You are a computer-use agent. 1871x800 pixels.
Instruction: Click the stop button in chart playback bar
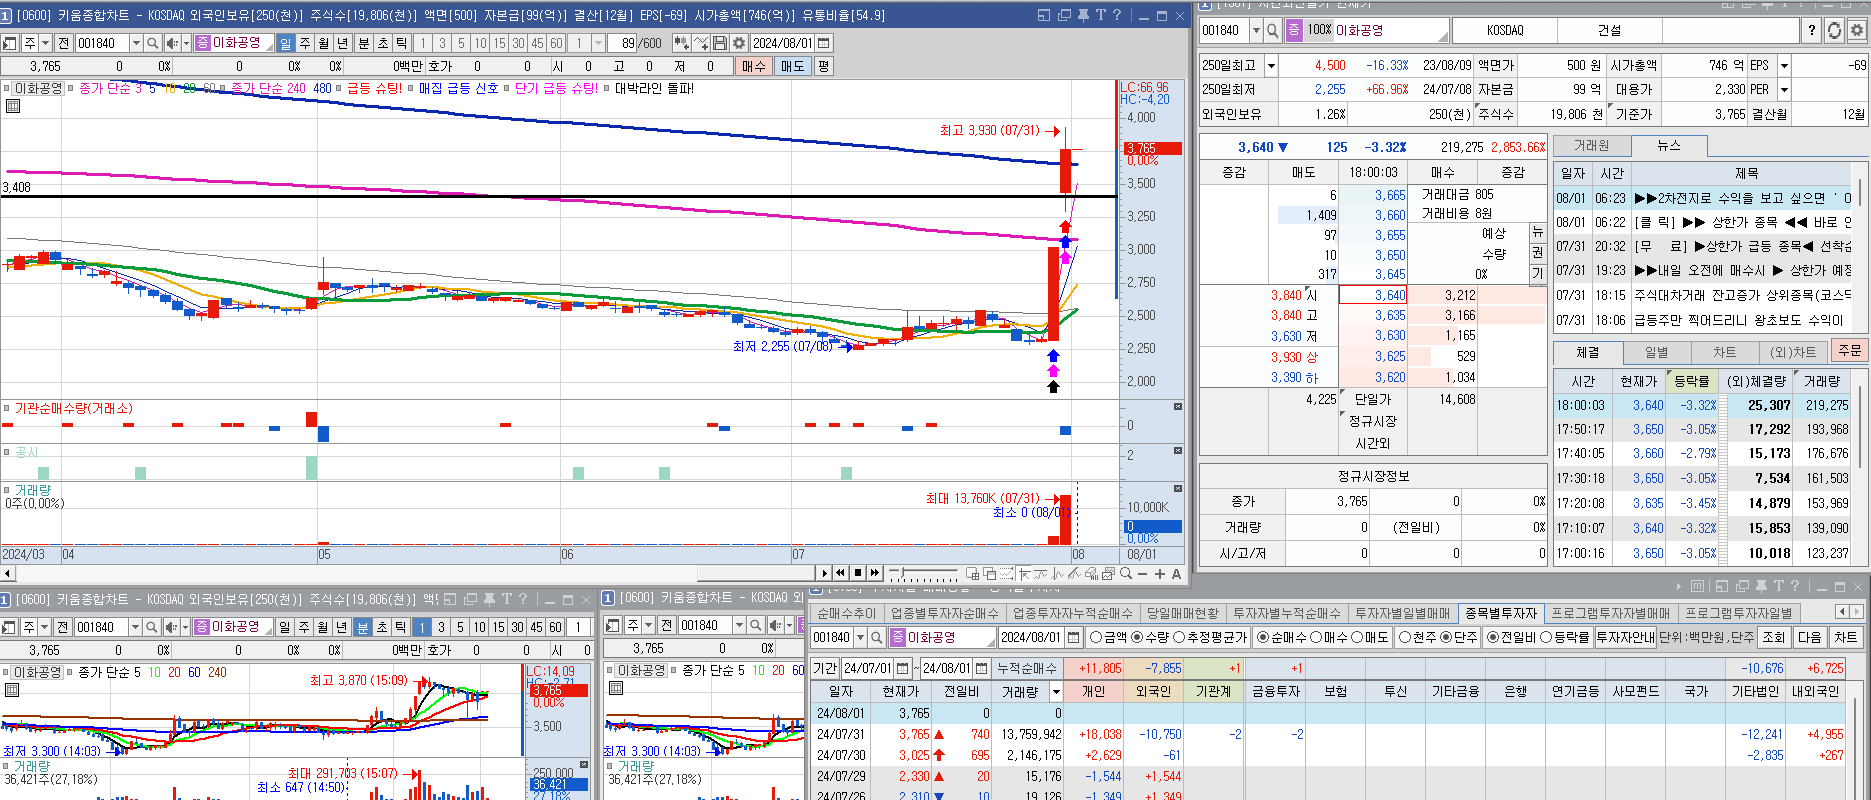click(x=858, y=573)
